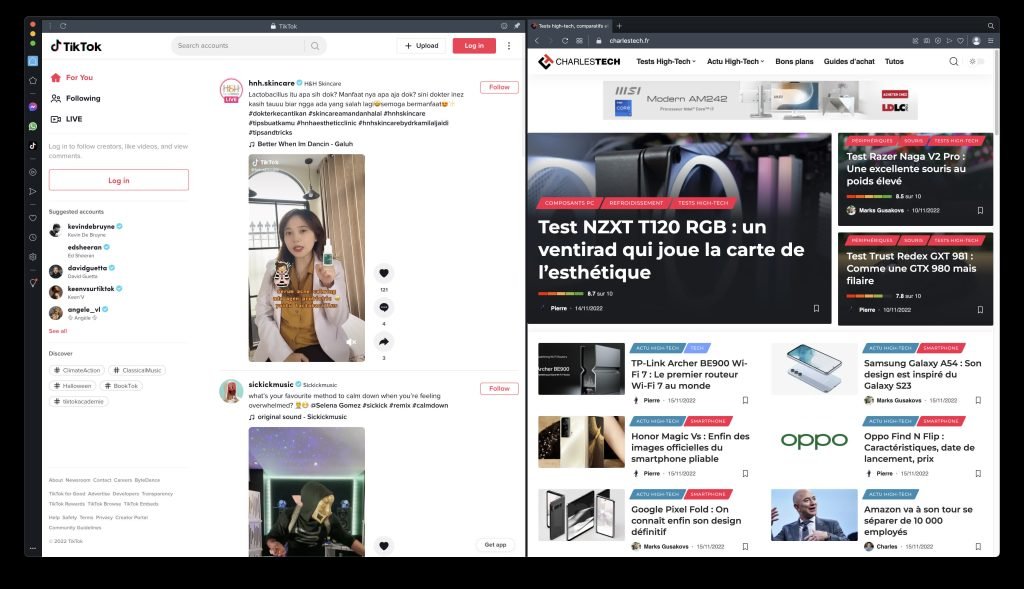Click the charlestech page vertical scrollbar
This screenshot has width=1024, height=589.
(997, 91)
